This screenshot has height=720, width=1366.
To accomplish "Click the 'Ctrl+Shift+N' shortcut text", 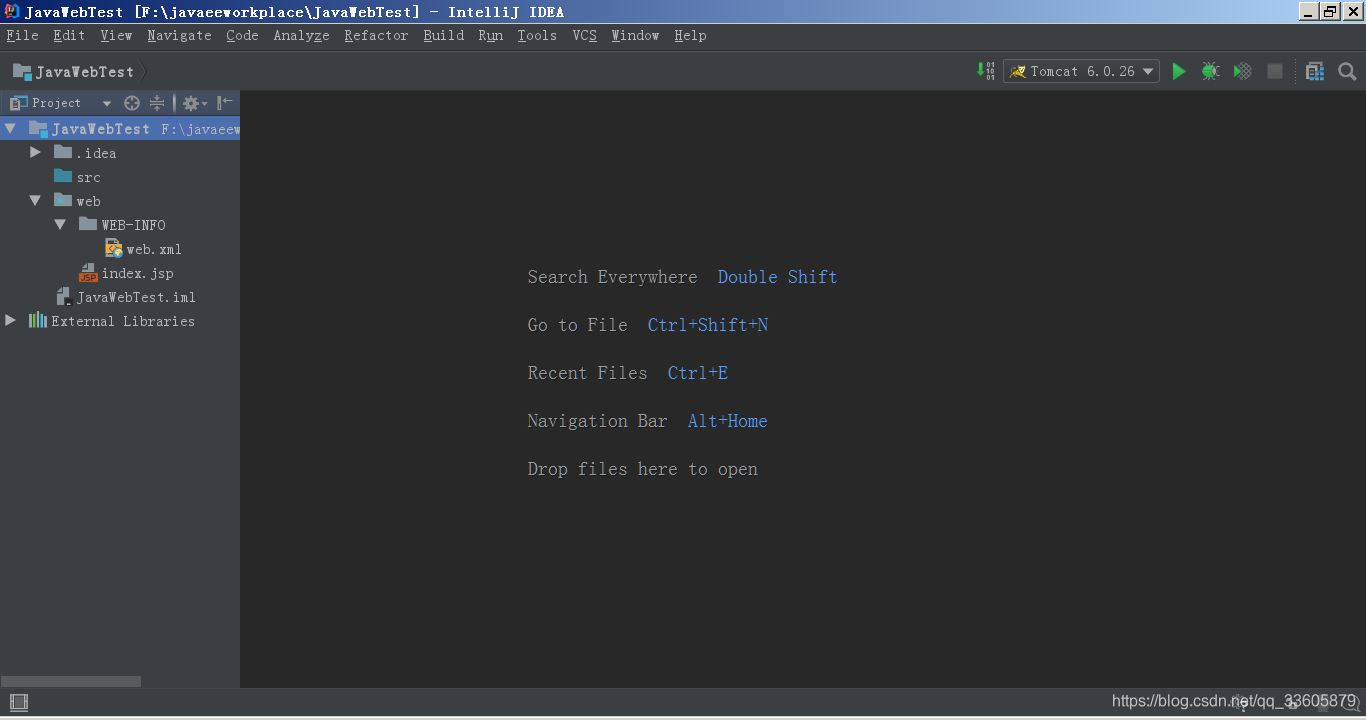I will [x=708, y=325].
